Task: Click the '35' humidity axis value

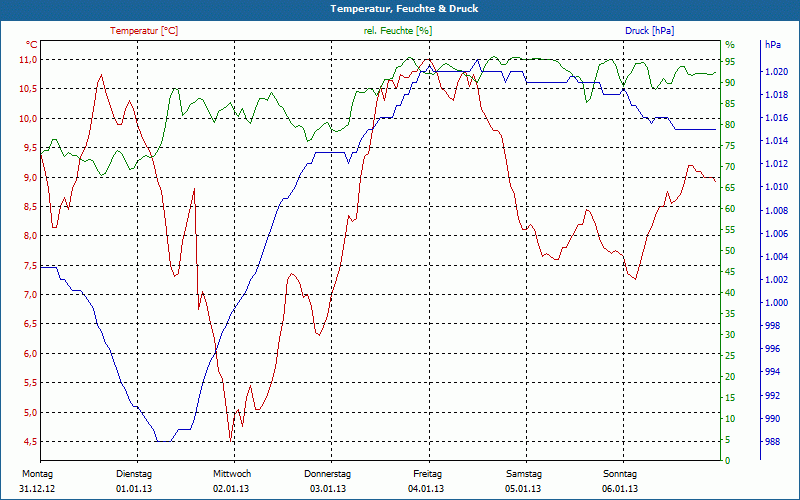Action: point(730,314)
